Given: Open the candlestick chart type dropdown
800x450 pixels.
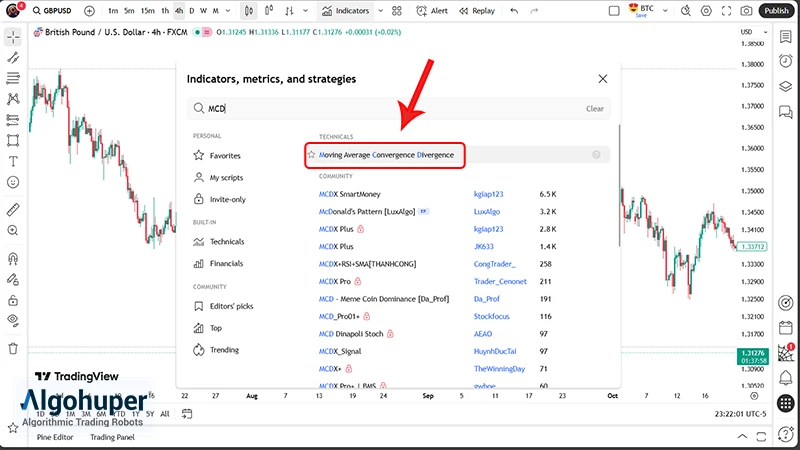Looking at the screenshot, I should point(249,11).
